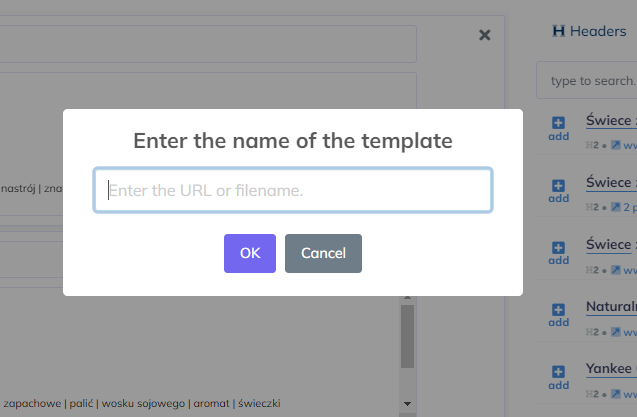The height and width of the screenshot is (417, 637).
Task: Add the Yankee header entry
Action: point(558,377)
